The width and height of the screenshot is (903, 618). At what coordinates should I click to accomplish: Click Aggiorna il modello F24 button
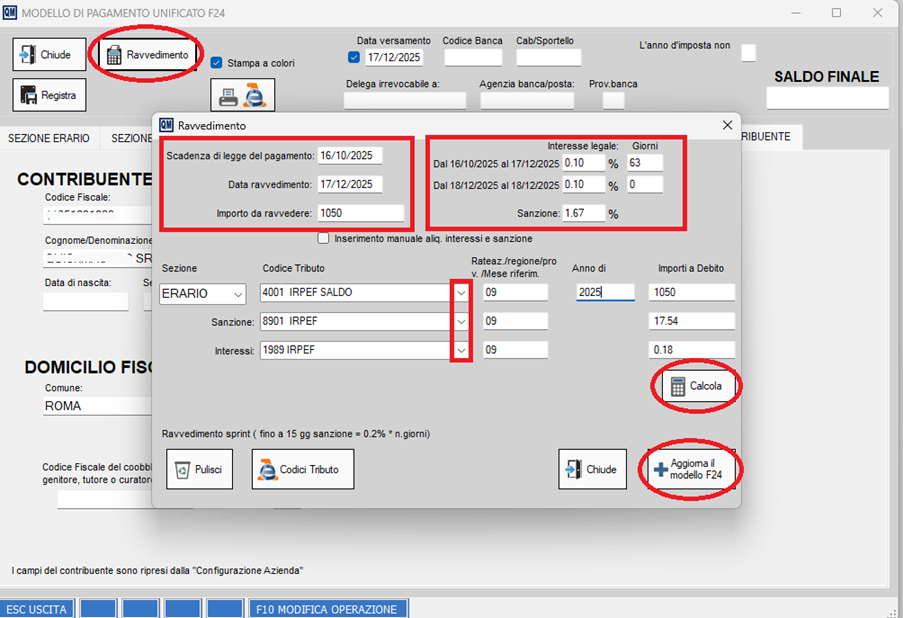tap(691, 470)
